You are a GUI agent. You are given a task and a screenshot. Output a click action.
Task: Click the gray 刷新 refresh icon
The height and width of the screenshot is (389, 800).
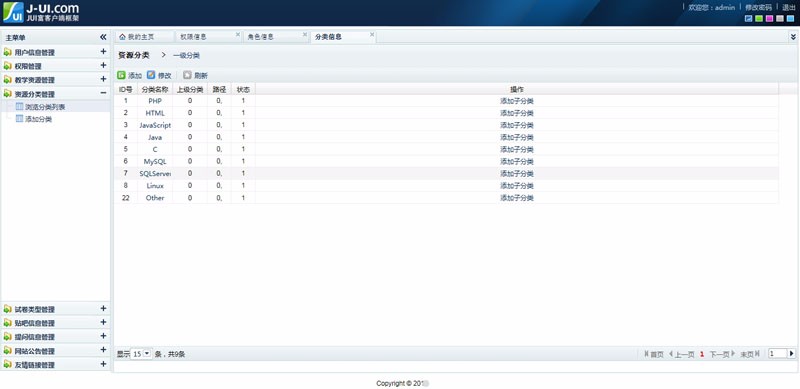point(187,75)
